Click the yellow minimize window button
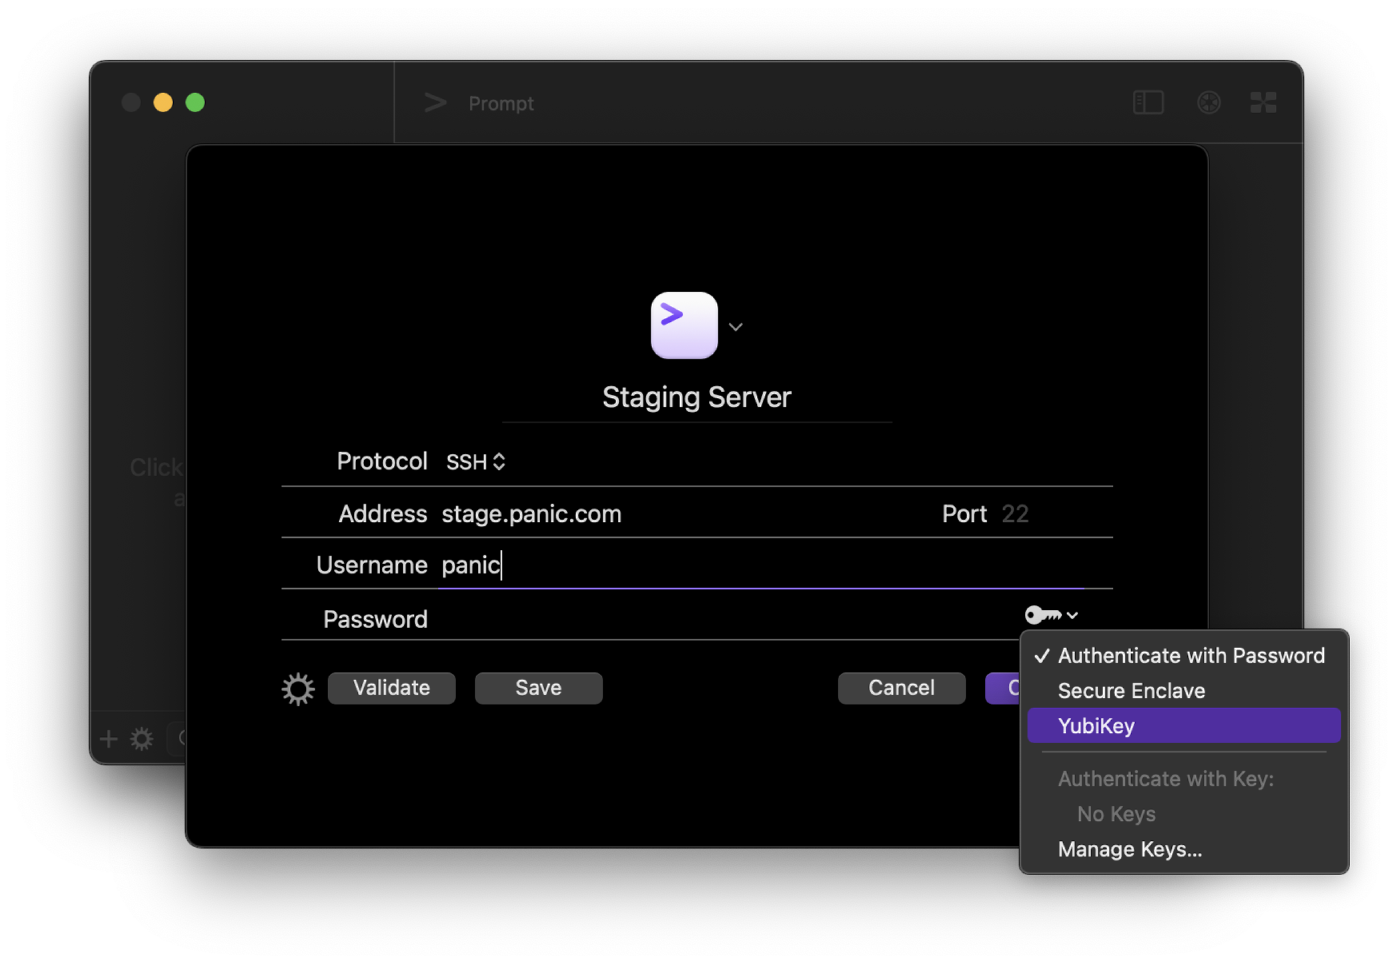This screenshot has width=1393, height=966. (x=163, y=102)
